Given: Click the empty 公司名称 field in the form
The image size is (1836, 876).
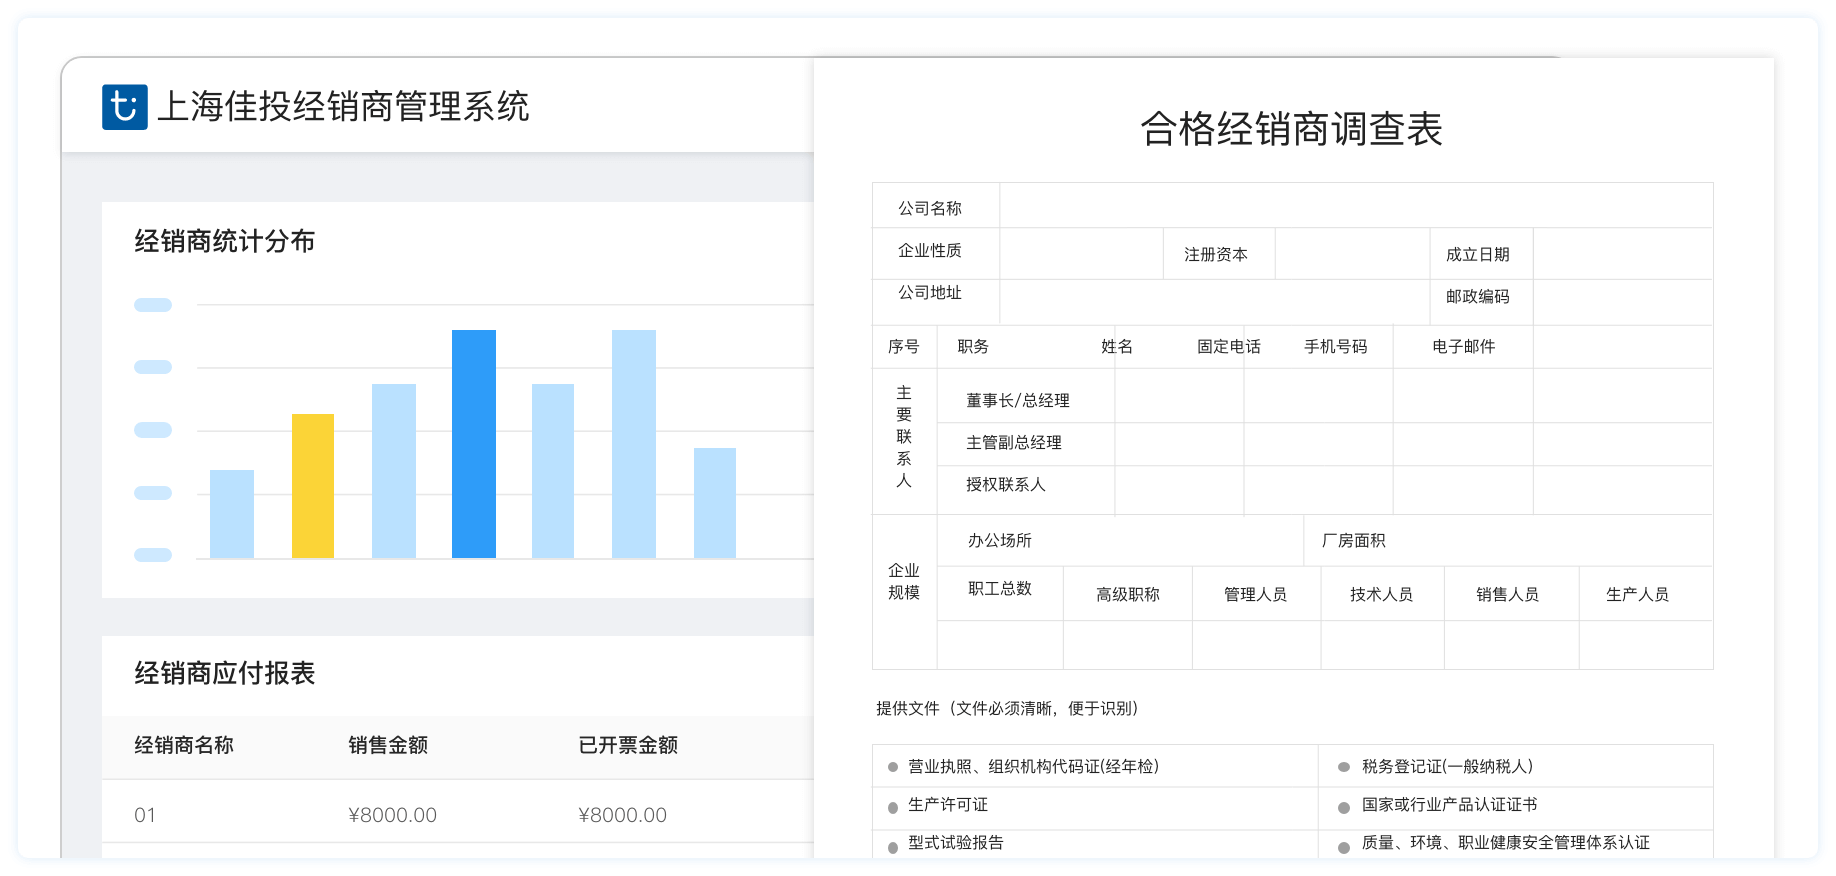Looking at the screenshot, I should (1355, 206).
